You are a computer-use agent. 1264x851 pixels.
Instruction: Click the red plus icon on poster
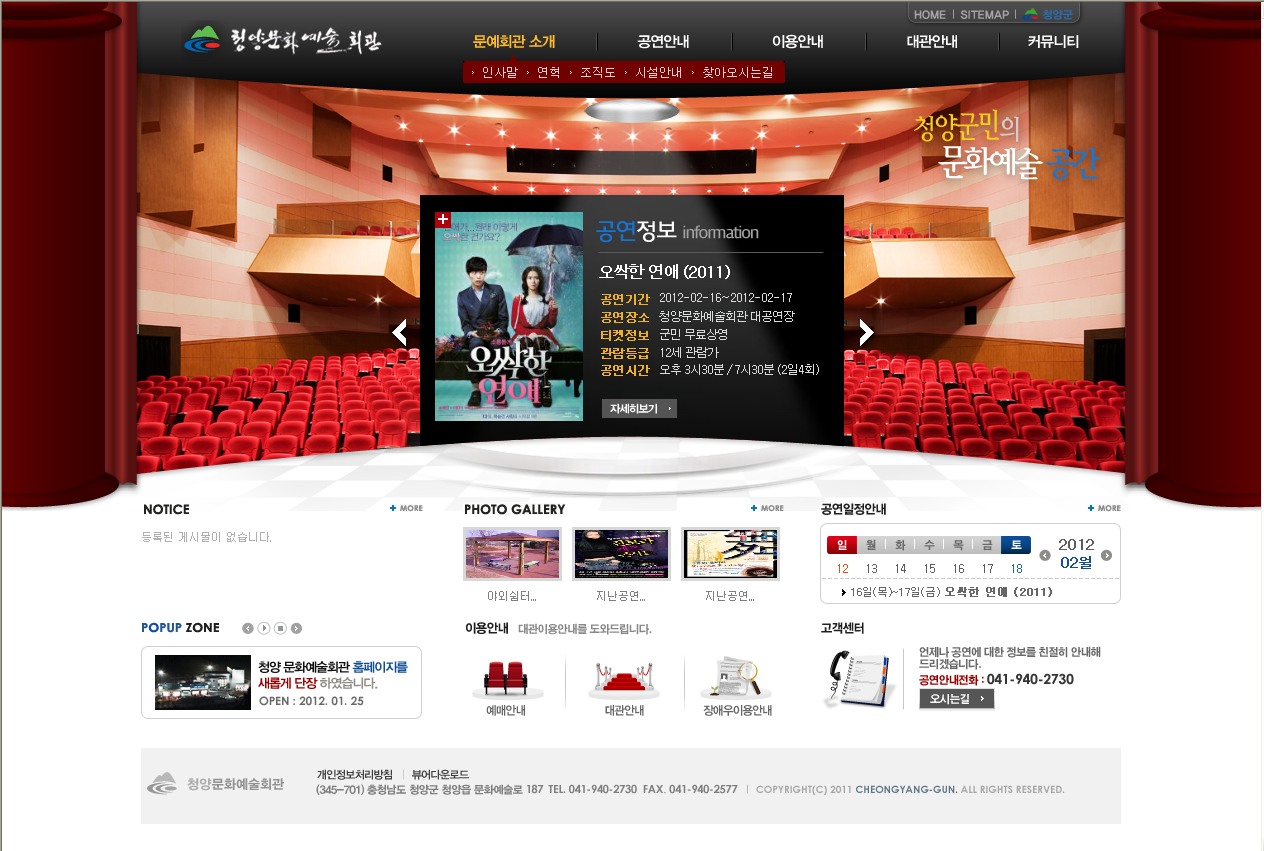pos(443,220)
